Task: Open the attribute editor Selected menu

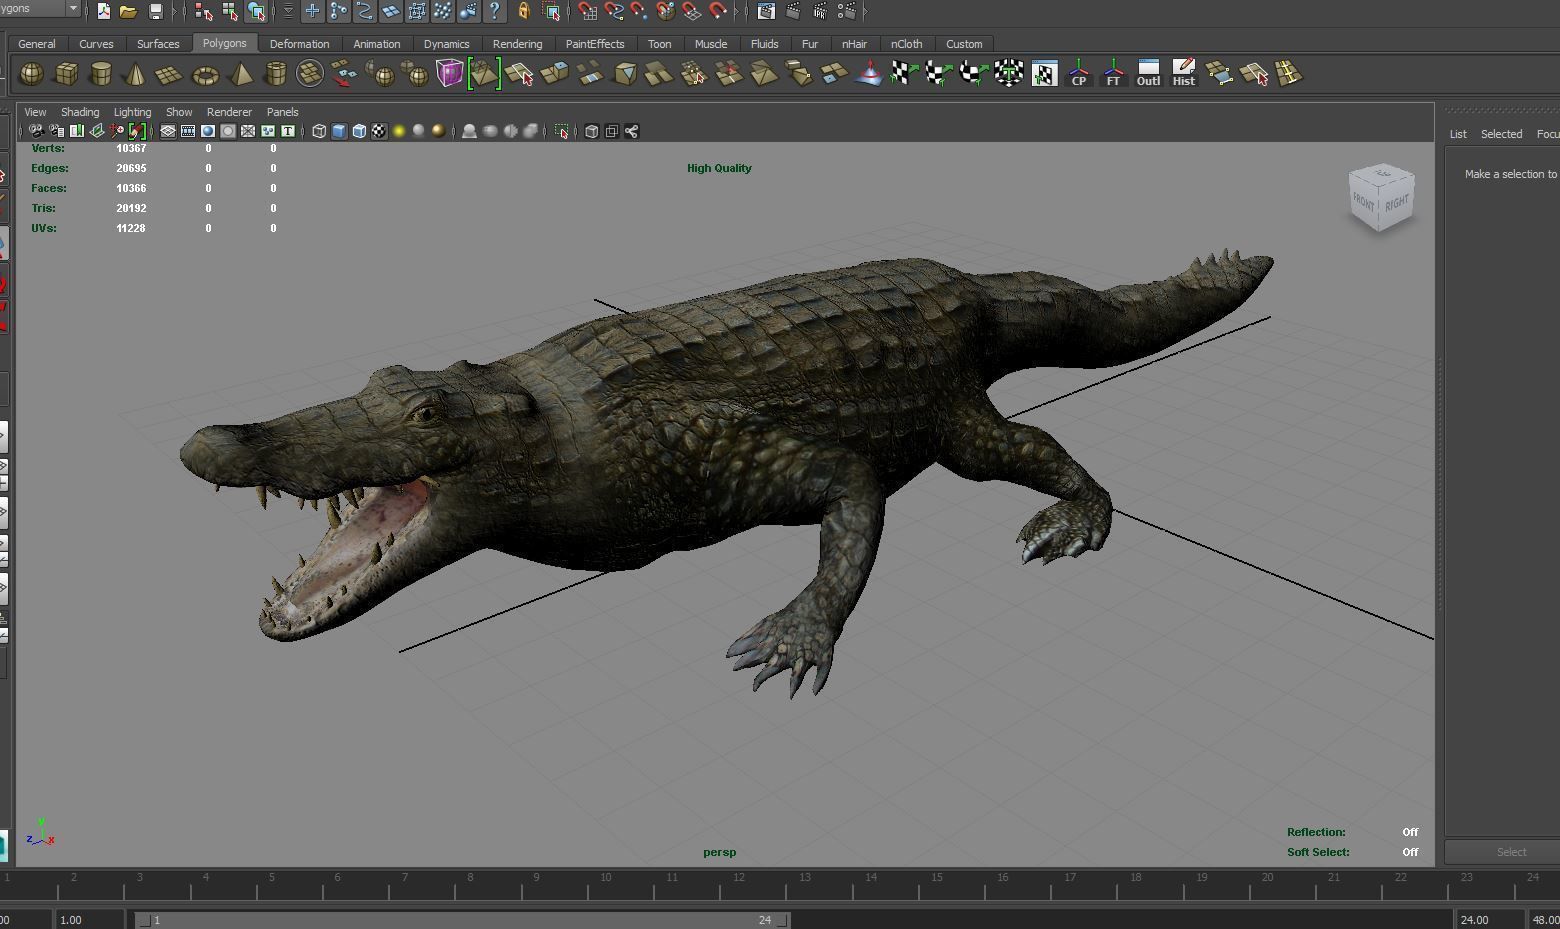Action: click(1501, 134)
